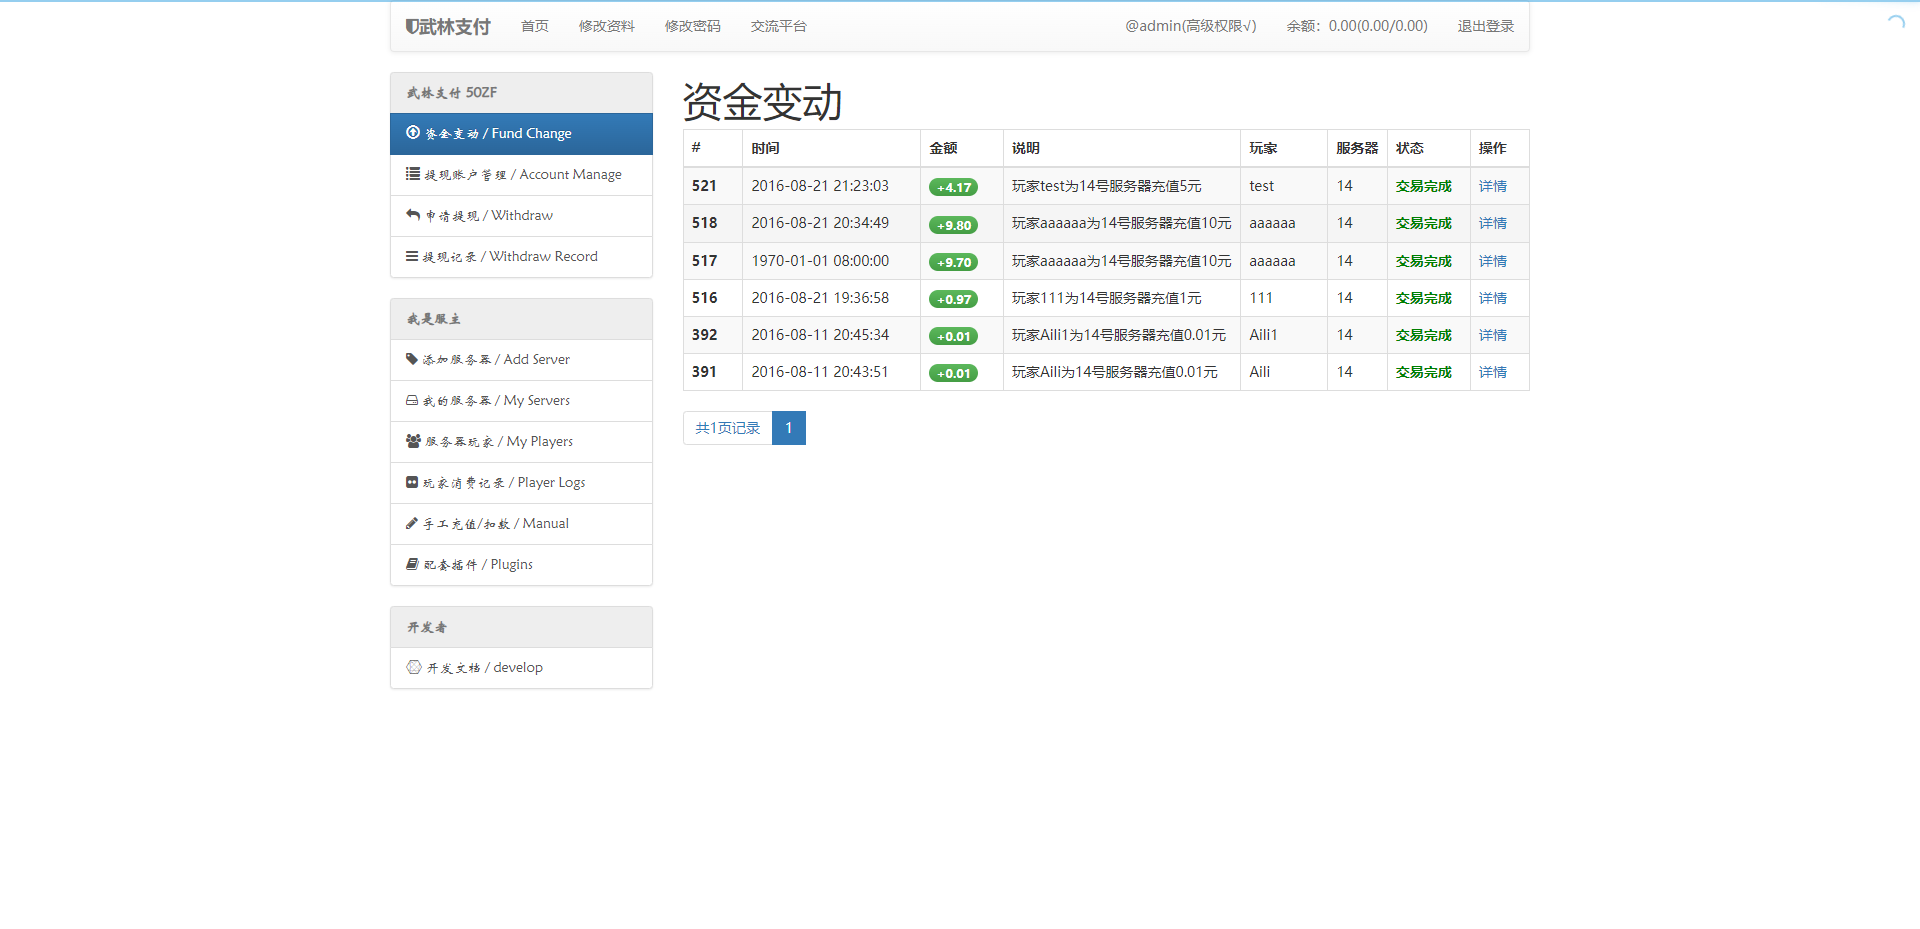Open the Add Server sidebar item
Viewport: 1920px width, 929px height.
[521, 360]
